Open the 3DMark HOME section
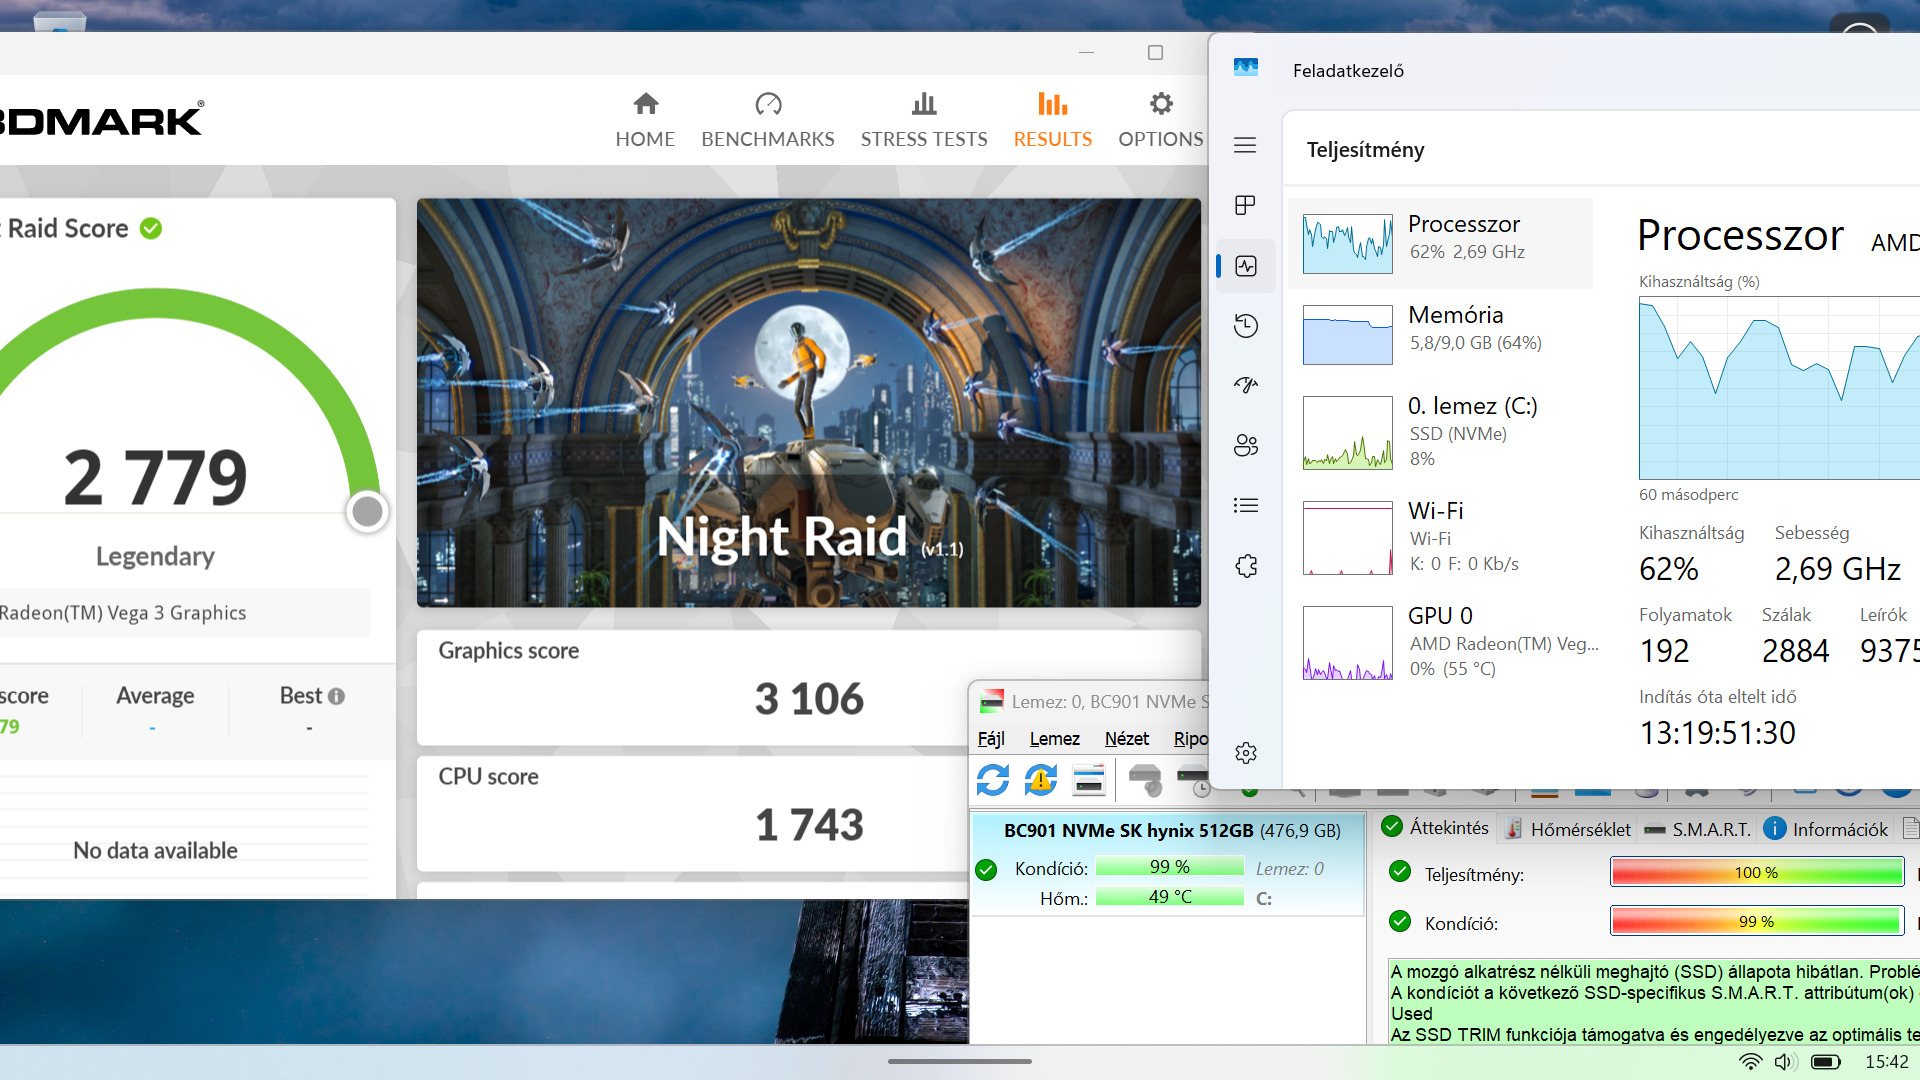The width and height of the screenshot is (1920, 1080). [645, 119]
